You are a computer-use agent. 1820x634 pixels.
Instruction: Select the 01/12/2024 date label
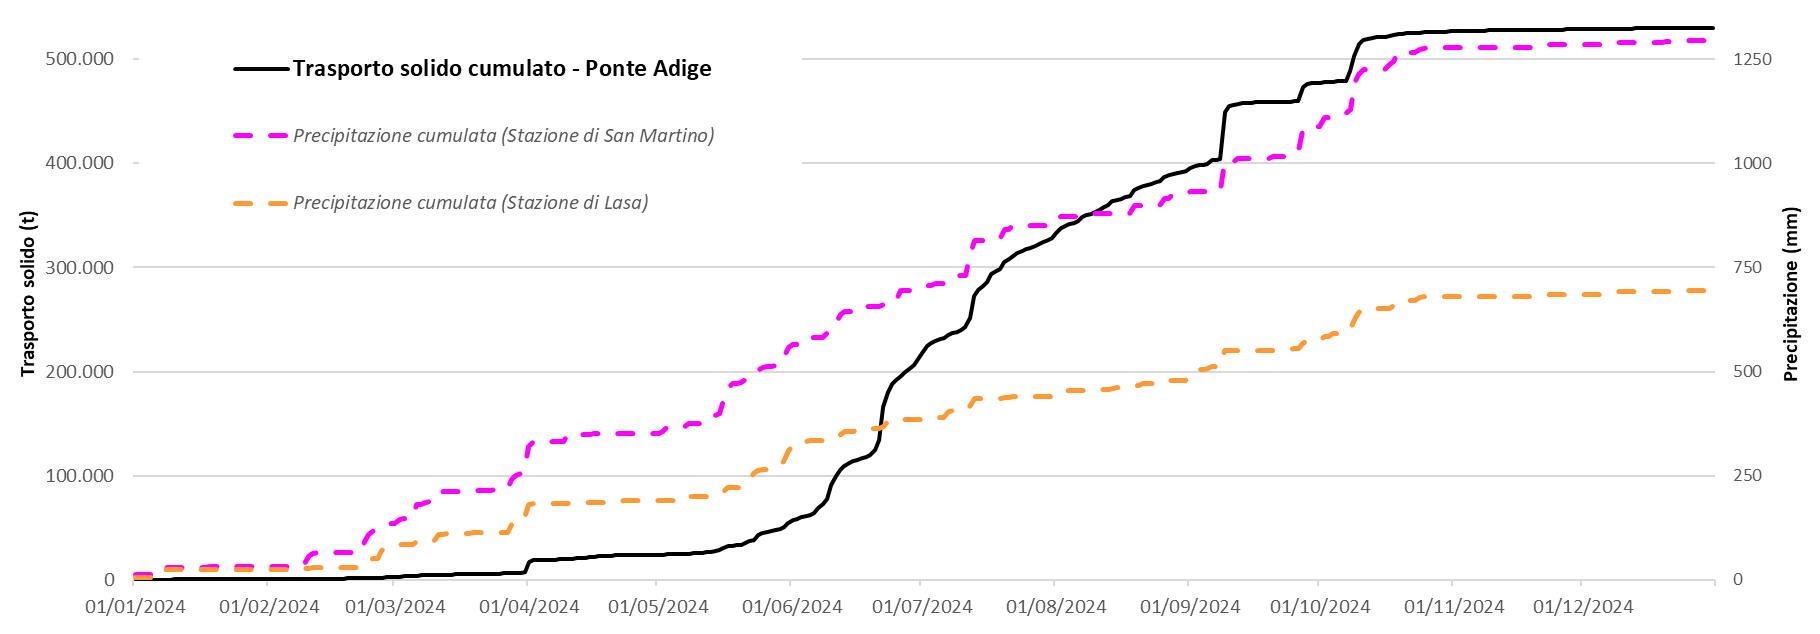1580,607
